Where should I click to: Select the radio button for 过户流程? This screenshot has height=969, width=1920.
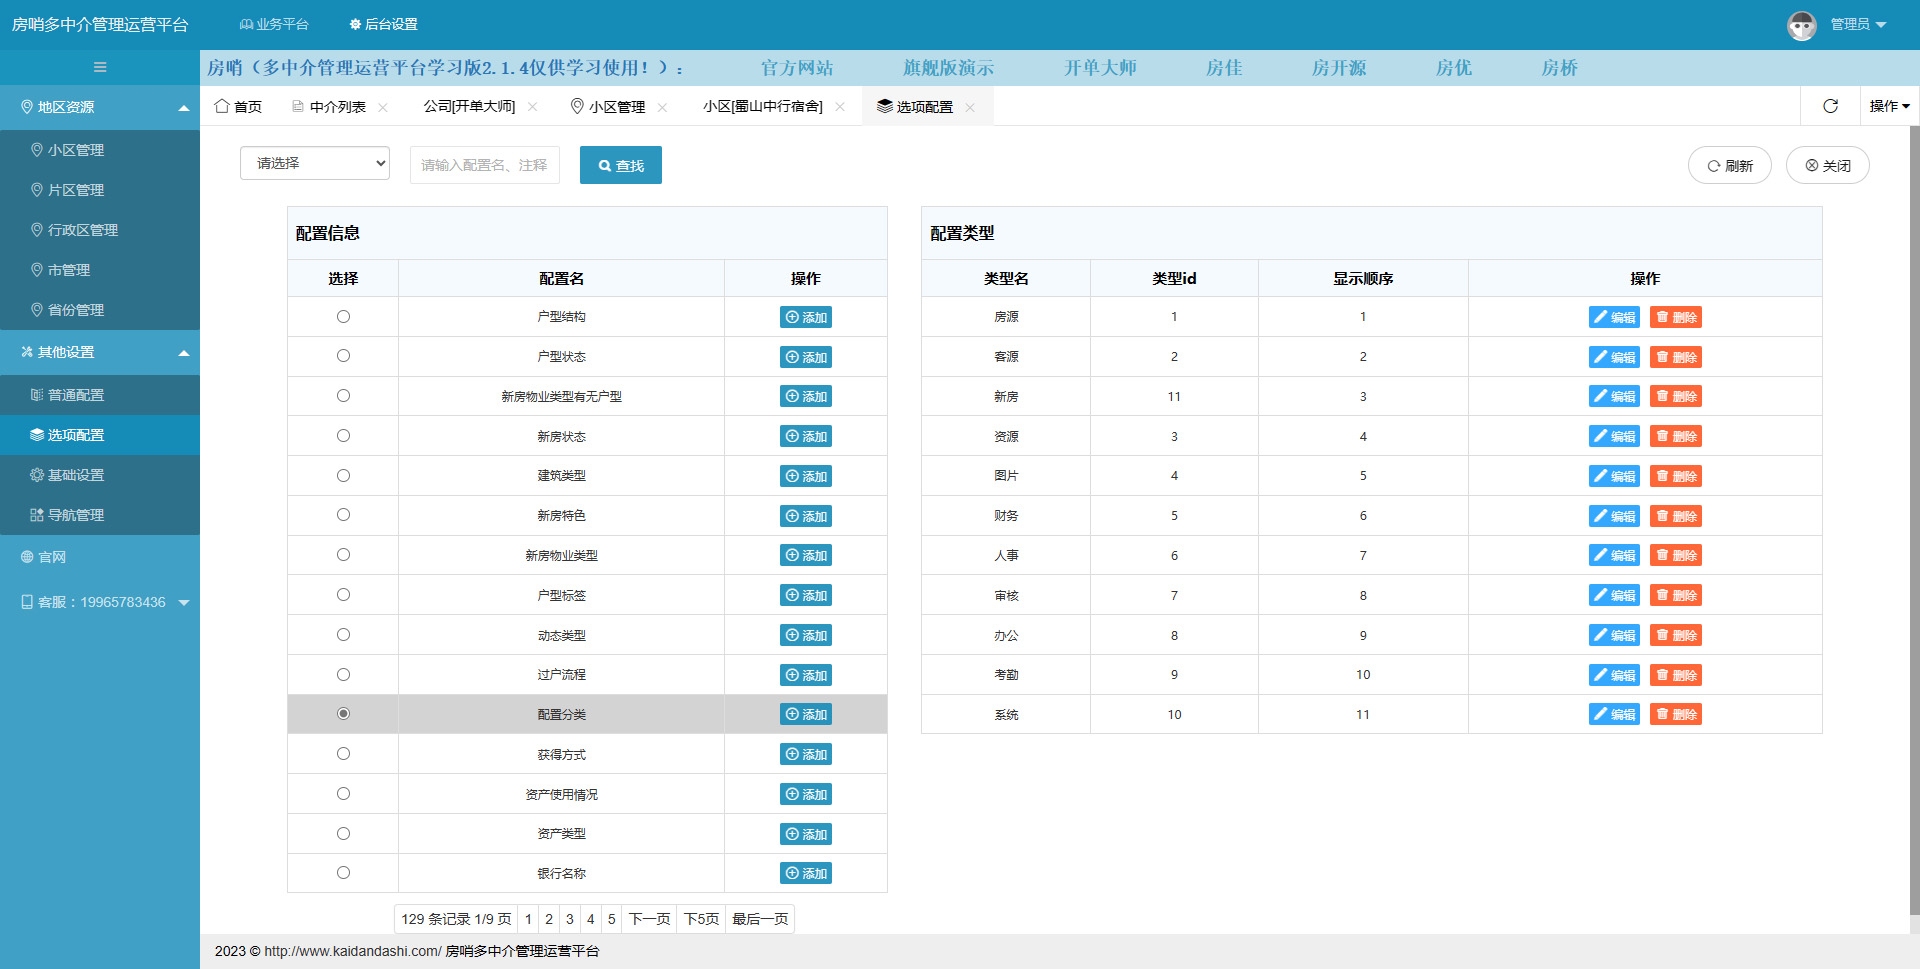click(343, 674)
